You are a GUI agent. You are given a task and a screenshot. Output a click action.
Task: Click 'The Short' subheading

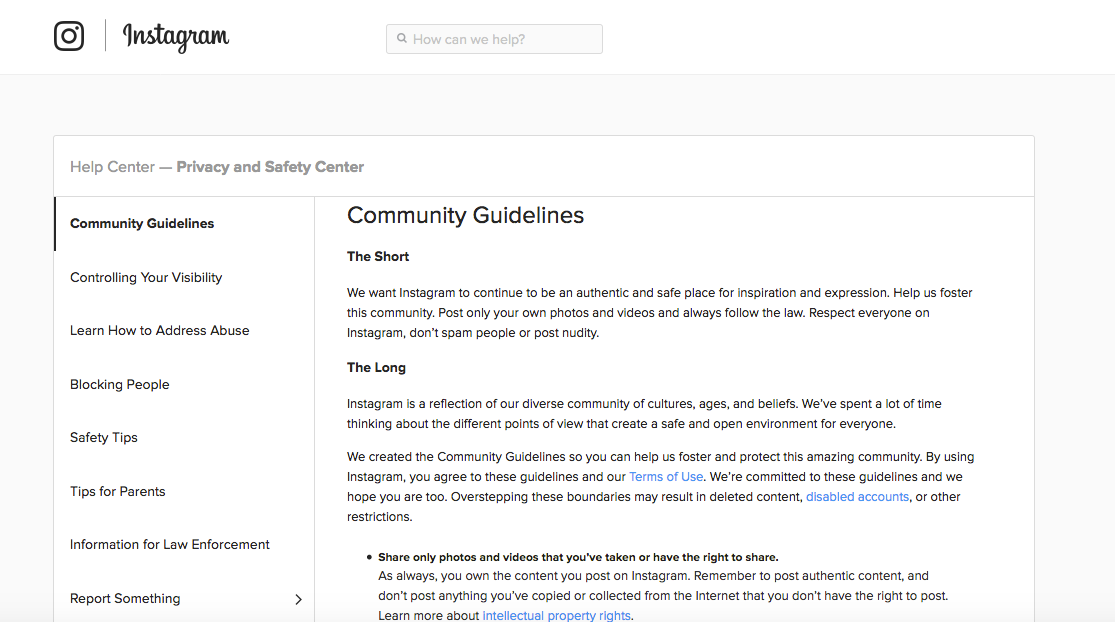tap(378, 257)
